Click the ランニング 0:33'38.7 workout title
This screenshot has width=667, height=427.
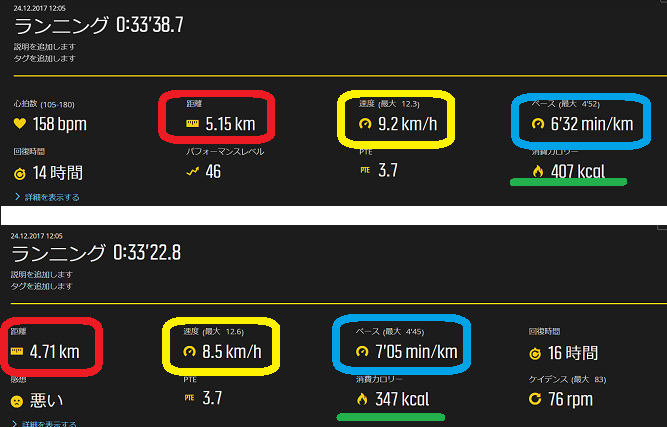[x=99, y=25]
